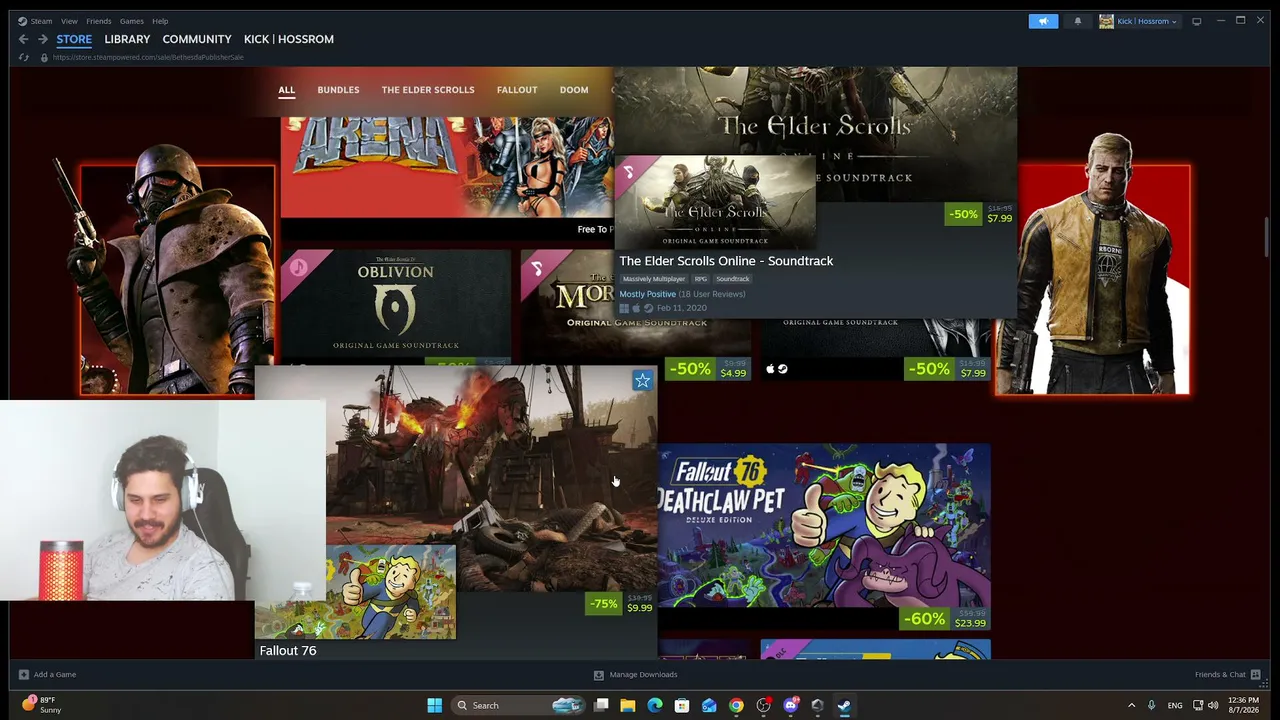Select the BUNDLES filter tab

(338, 90)
